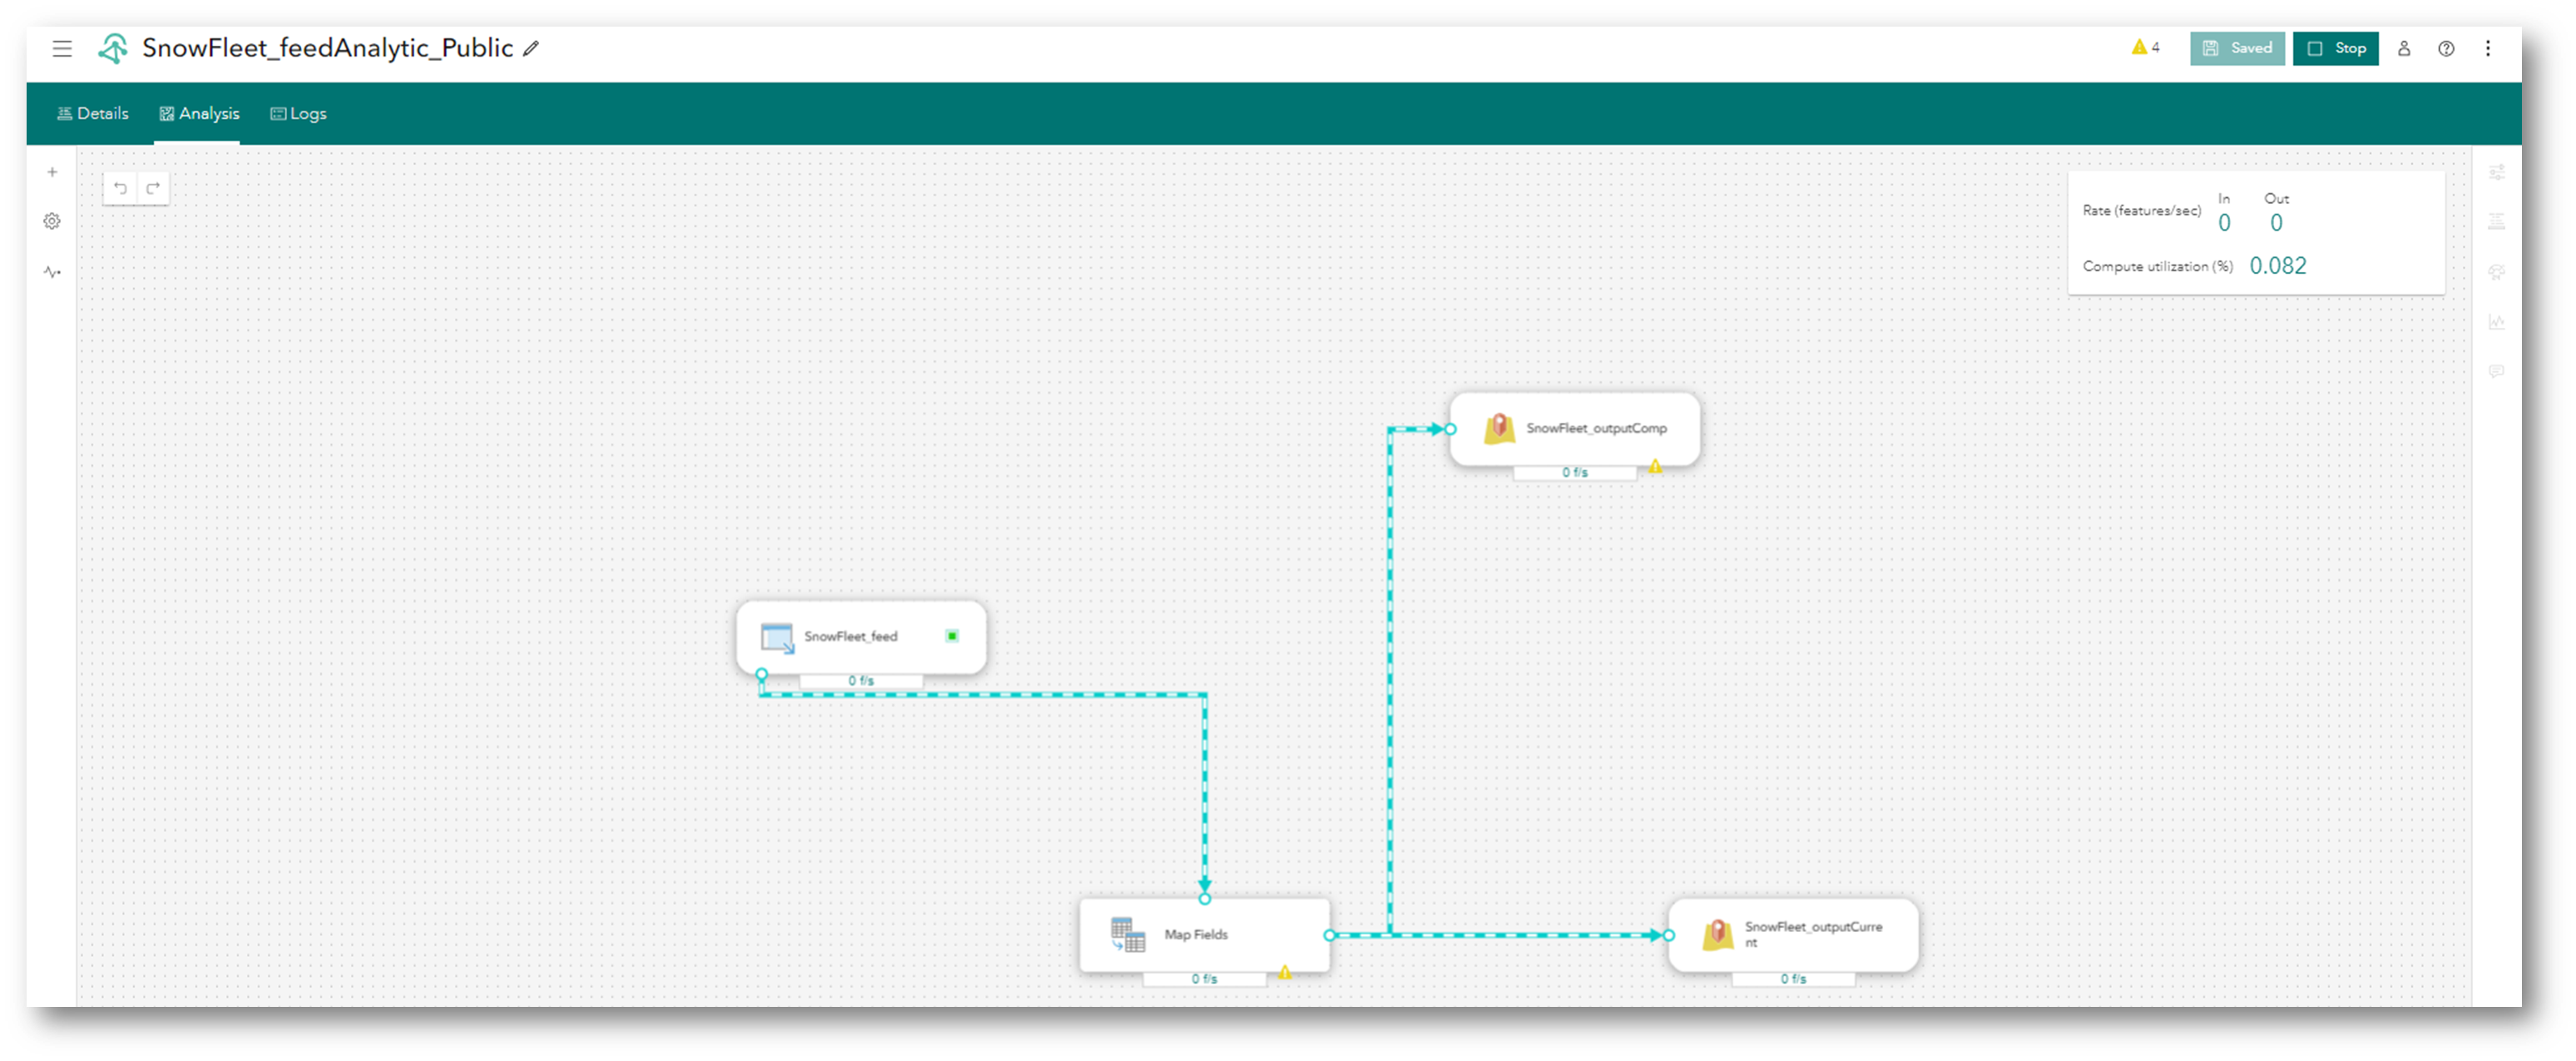Click the warning triangle on Map Fields node

pos(1285,972)
